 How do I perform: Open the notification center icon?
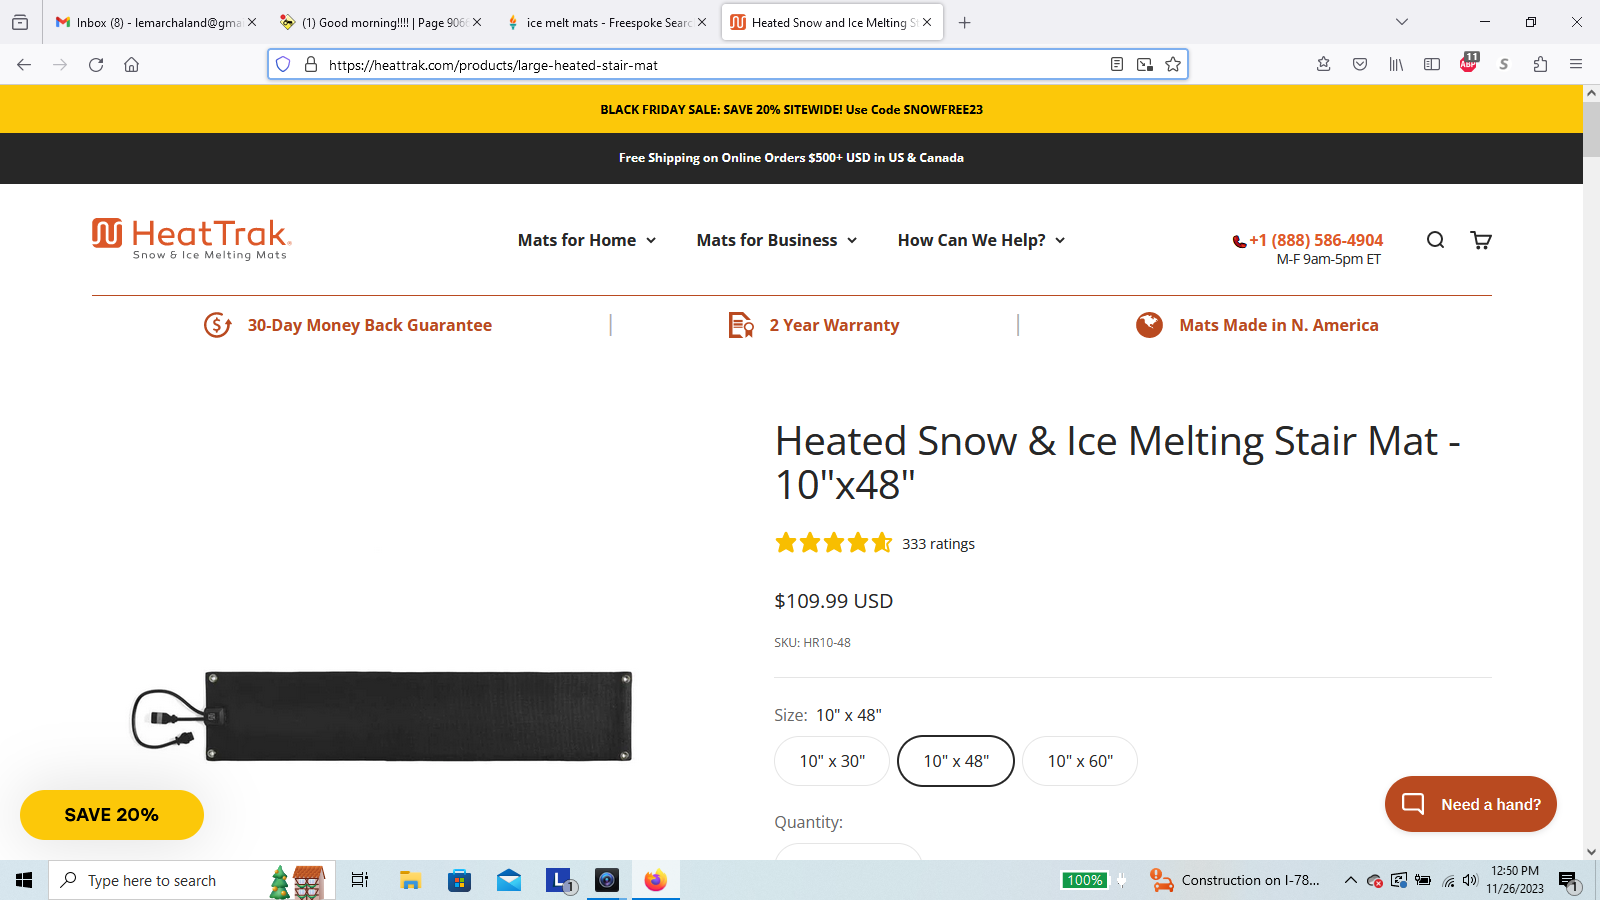coord(1568,881)
